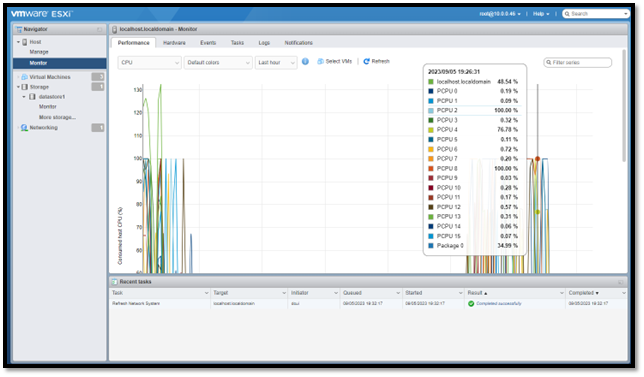
Task: Open the CPU metric dropdown
Action: [150, 62]
